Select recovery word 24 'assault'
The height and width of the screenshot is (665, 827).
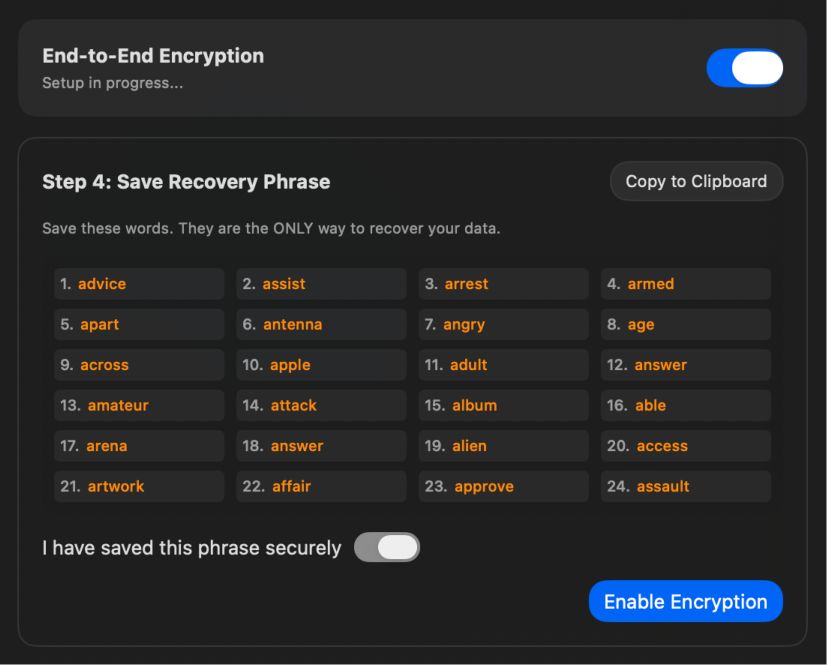tap(685, 486)
